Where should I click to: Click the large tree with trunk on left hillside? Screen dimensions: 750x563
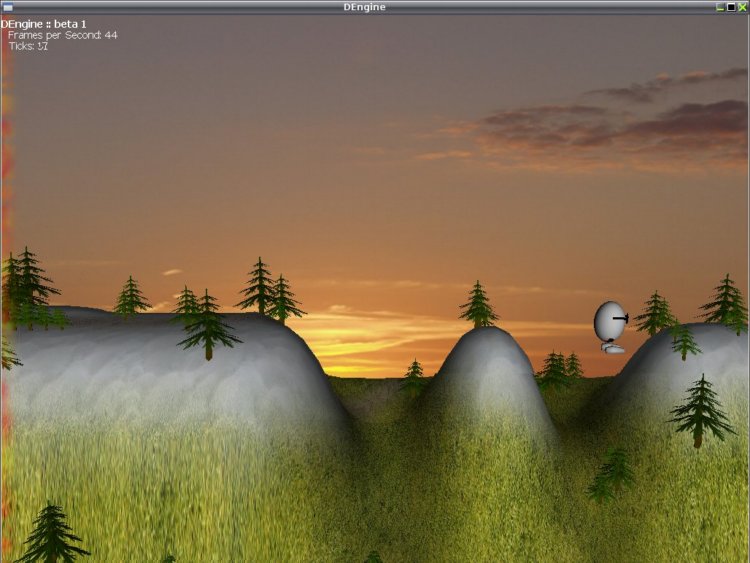tap(208, 325)
